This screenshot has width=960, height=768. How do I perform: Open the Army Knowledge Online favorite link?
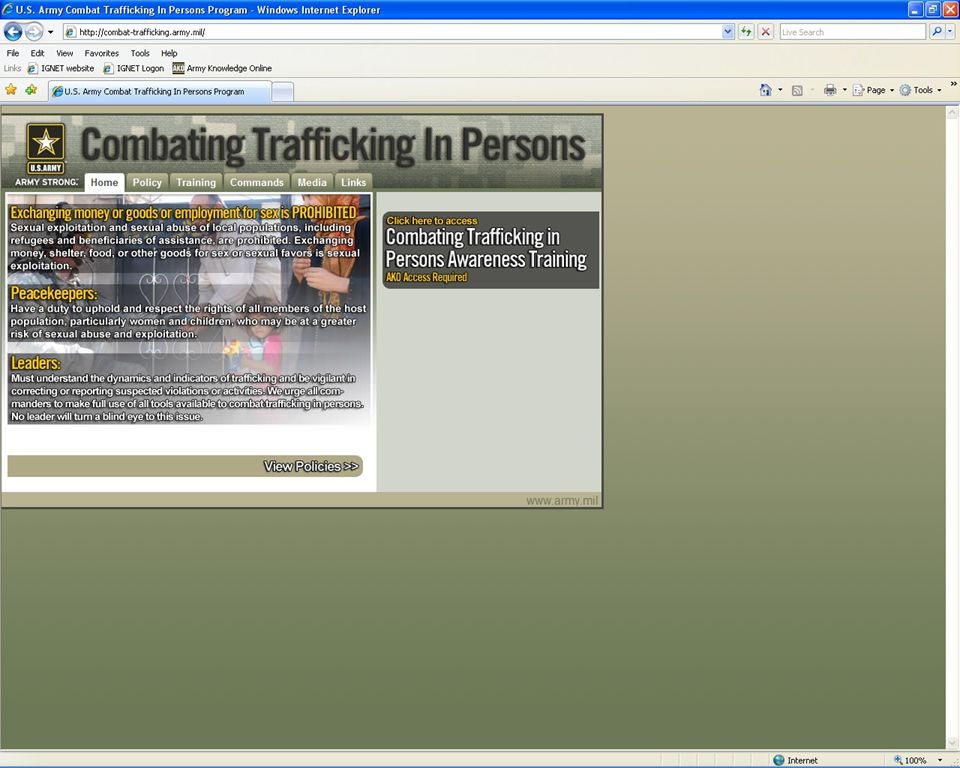pyautogui.click(x=222, y=68)
